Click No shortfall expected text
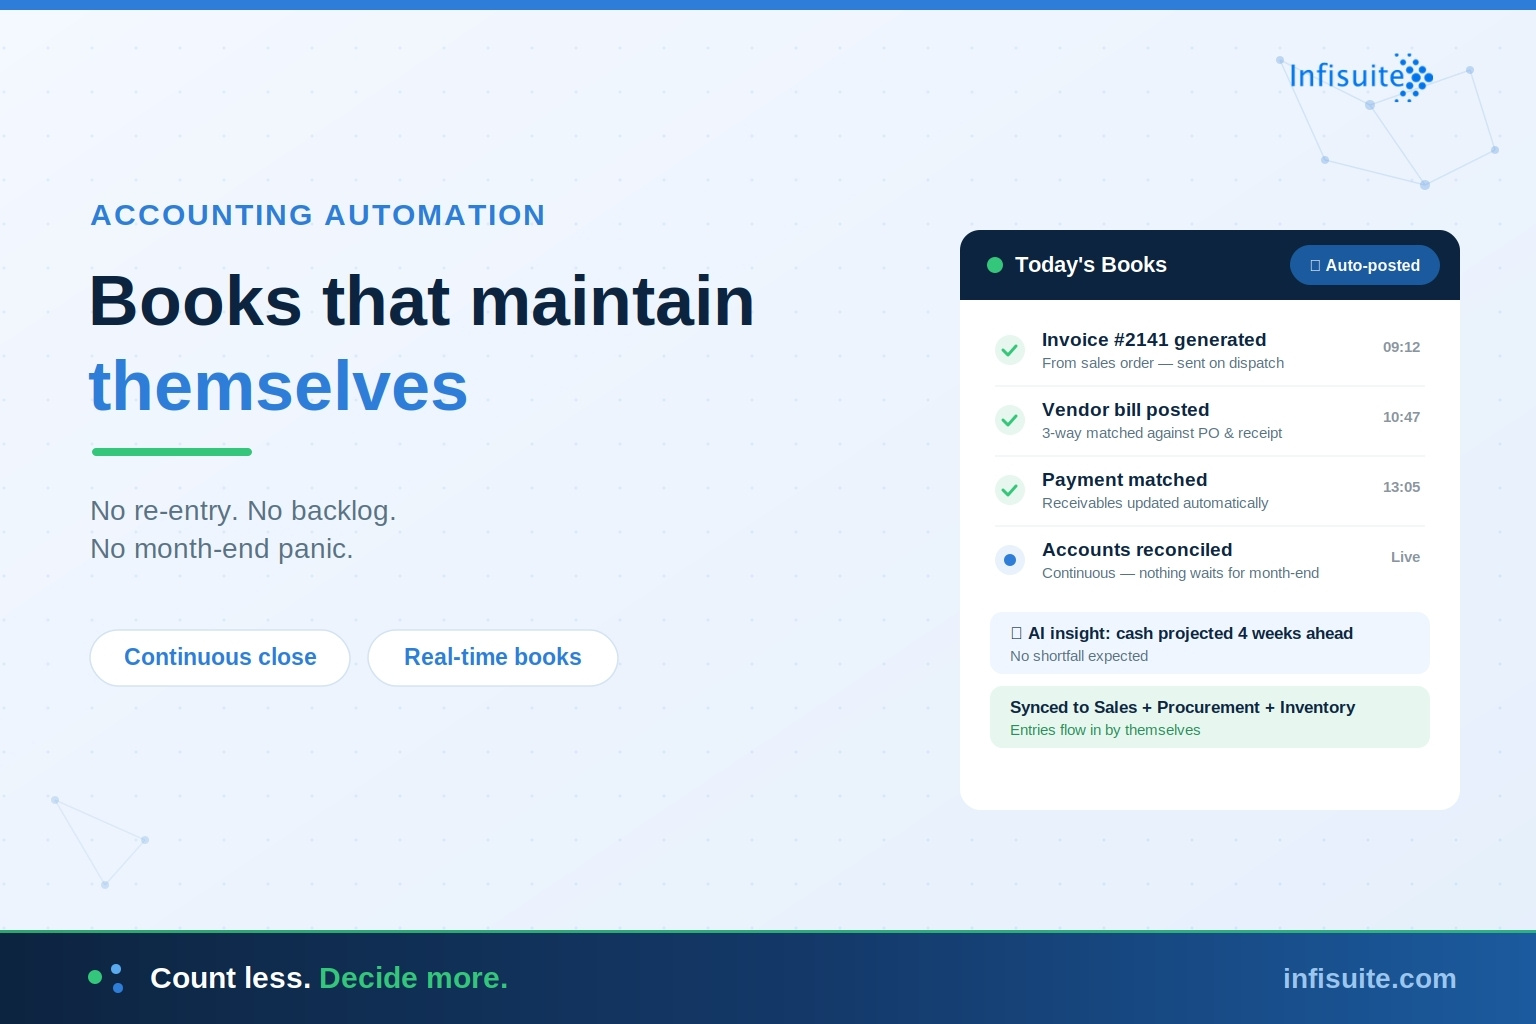The width and height of the screenshot is (1536, 1024). point(1079,656)
